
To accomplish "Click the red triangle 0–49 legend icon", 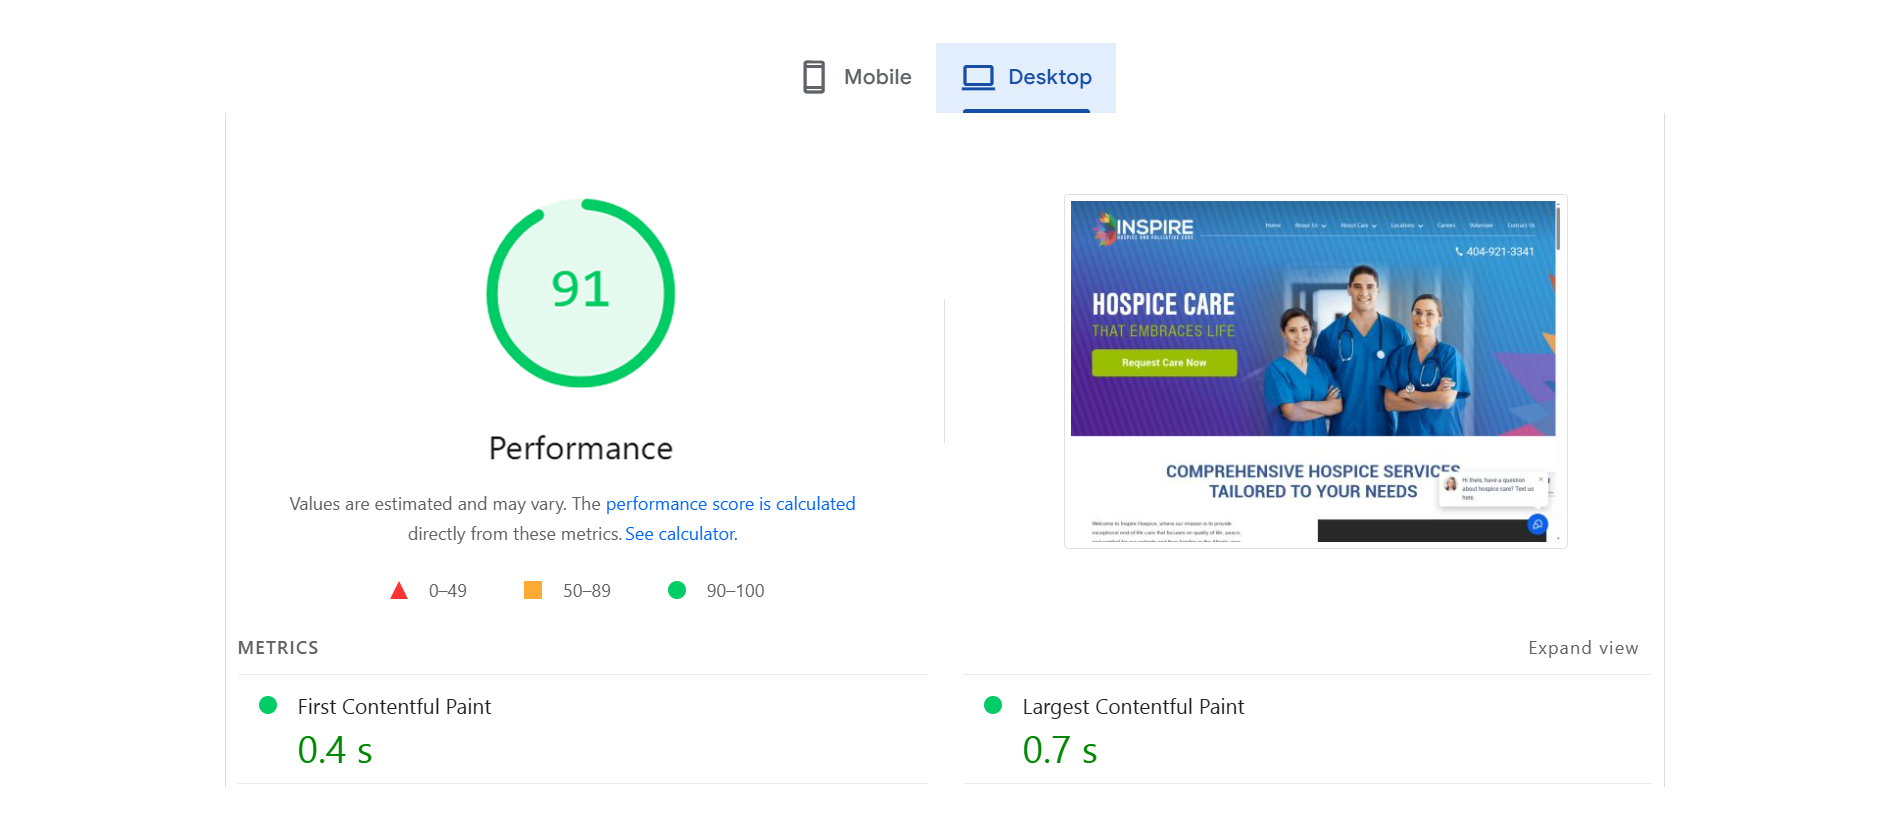I will [399, 591].
